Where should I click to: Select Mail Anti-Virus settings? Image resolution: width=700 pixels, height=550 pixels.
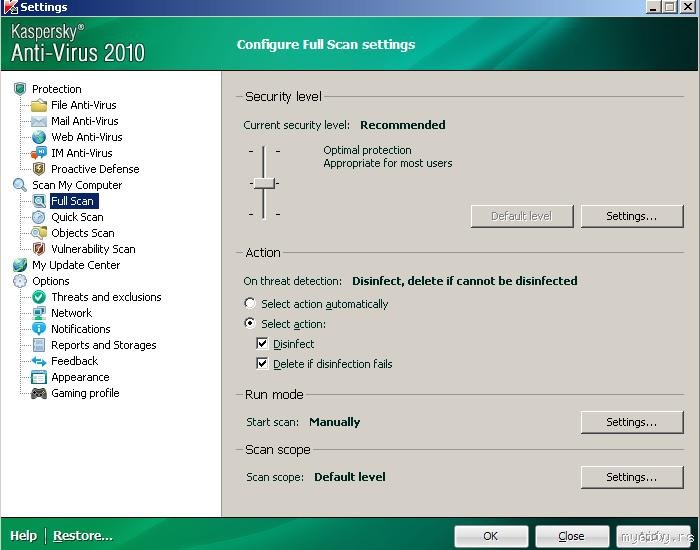click(85, 121)
